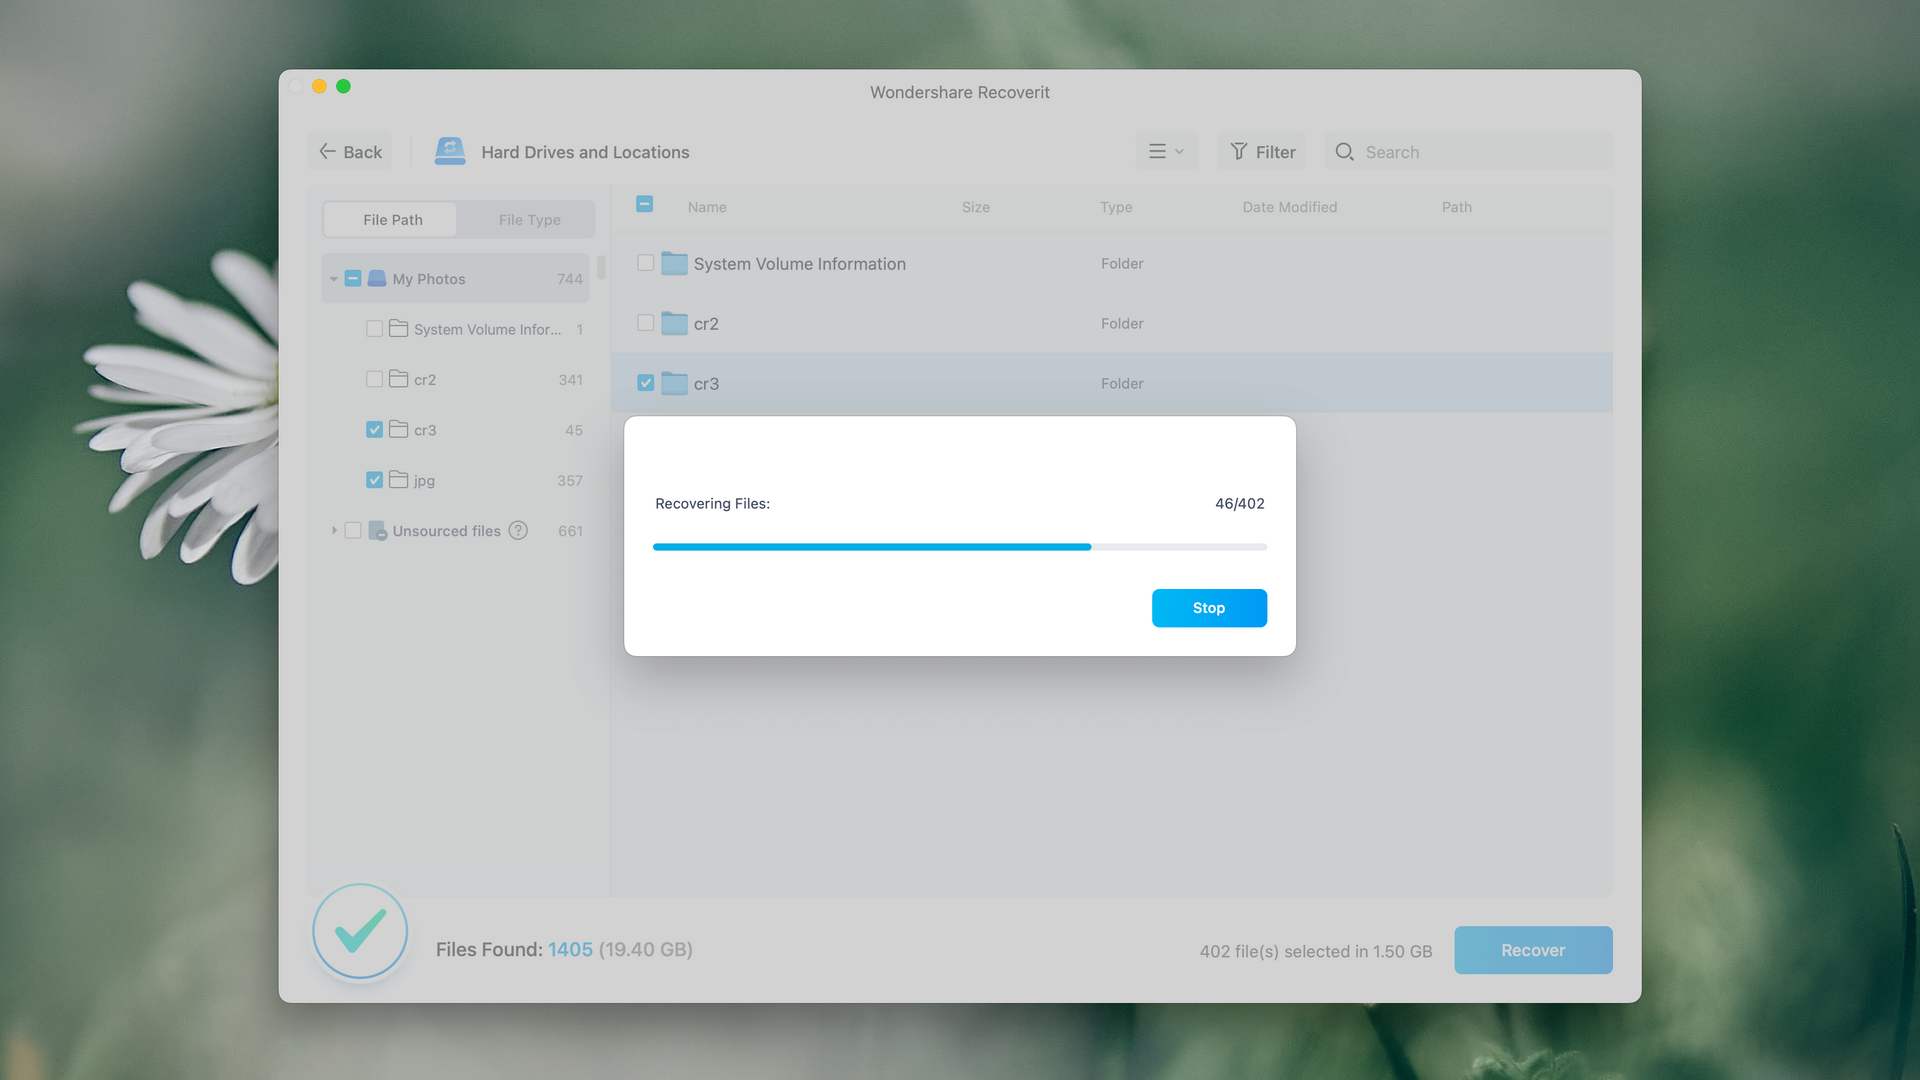
Task: Toggle the My Photos checkbox in sidebar
Action: (353, 279)
